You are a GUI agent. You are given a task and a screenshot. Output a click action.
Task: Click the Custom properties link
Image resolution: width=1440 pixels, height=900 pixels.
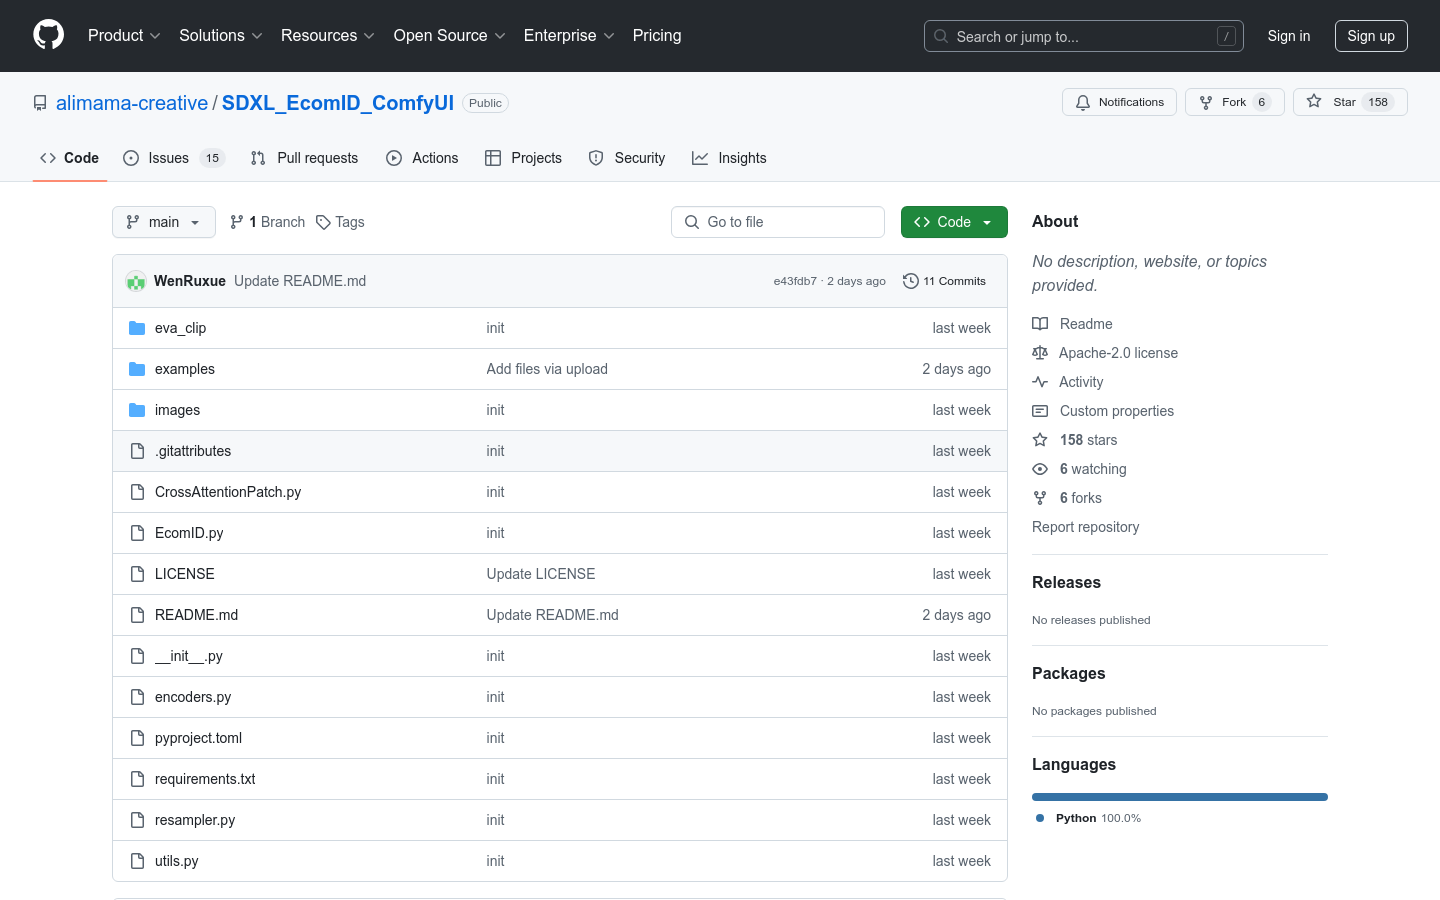click(1117, 411)
